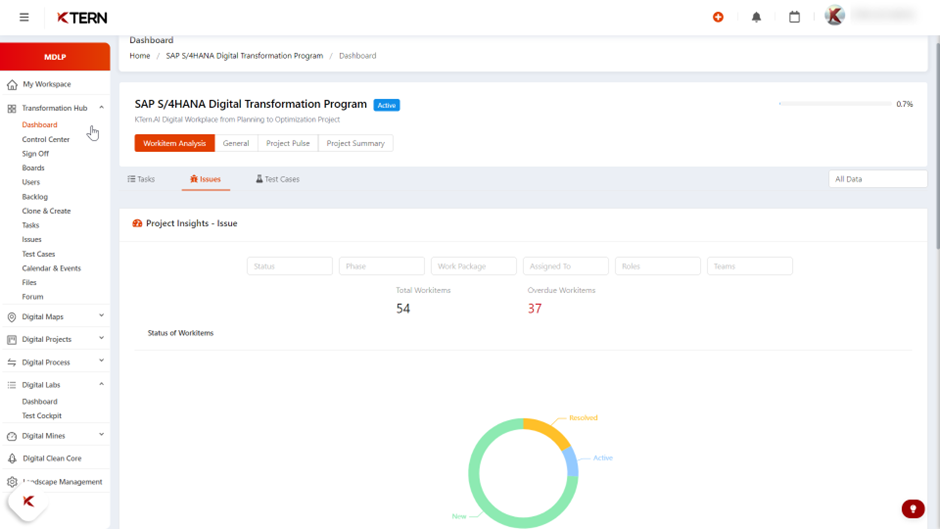The image size is (940, 529).
Task: Switch to the Project Pulse tab
Action: click(x=288, y=143)
